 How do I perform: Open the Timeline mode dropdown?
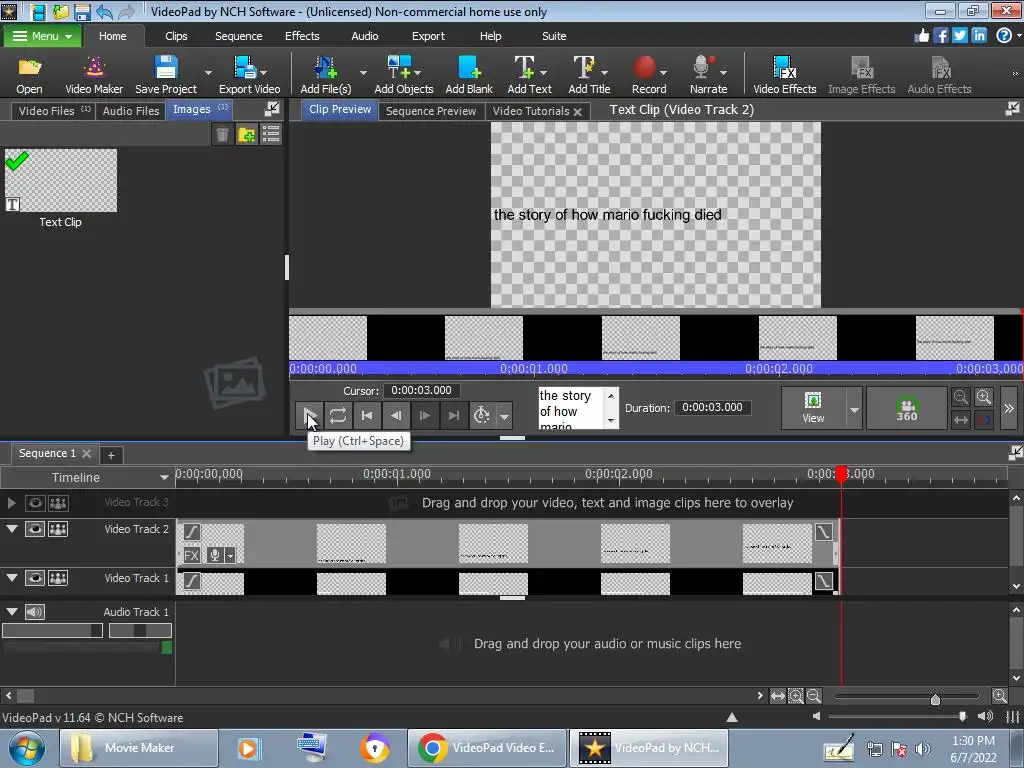pos(164,478)
